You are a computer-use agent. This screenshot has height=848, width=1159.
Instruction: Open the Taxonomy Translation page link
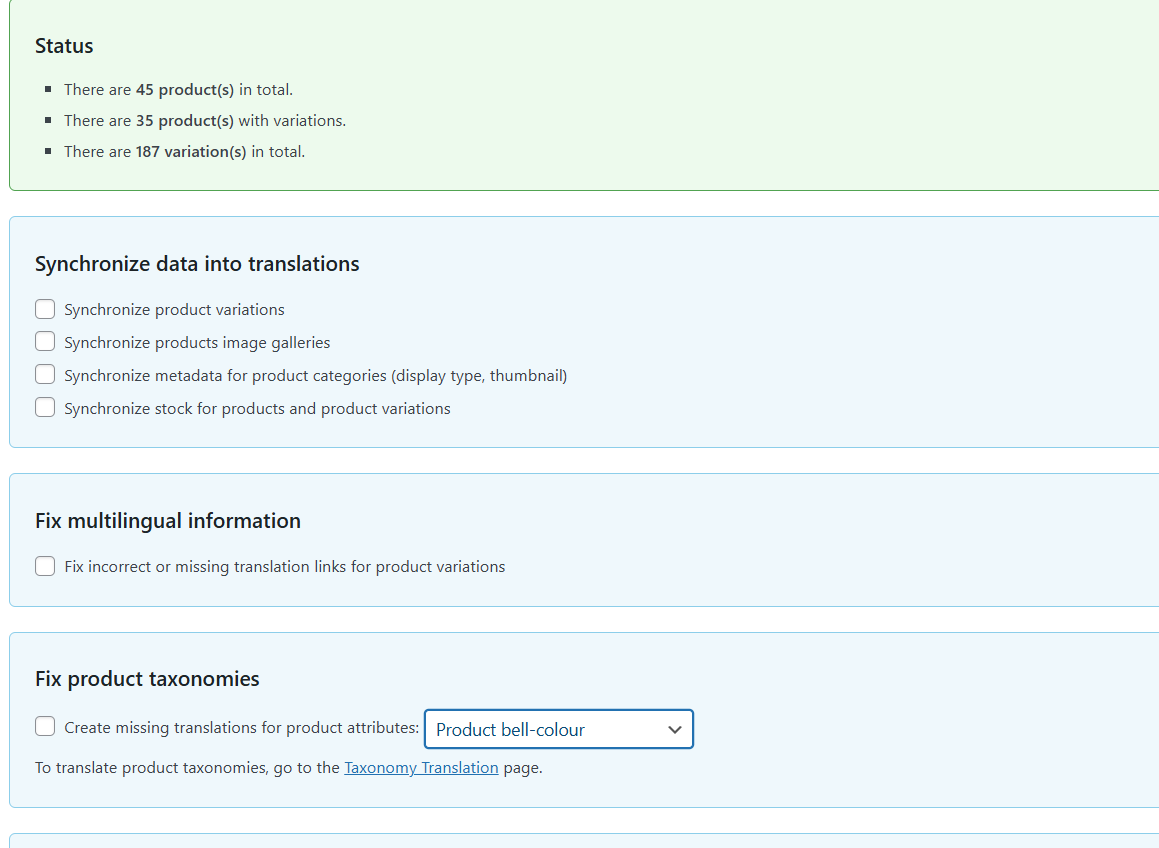coord(421,768)
